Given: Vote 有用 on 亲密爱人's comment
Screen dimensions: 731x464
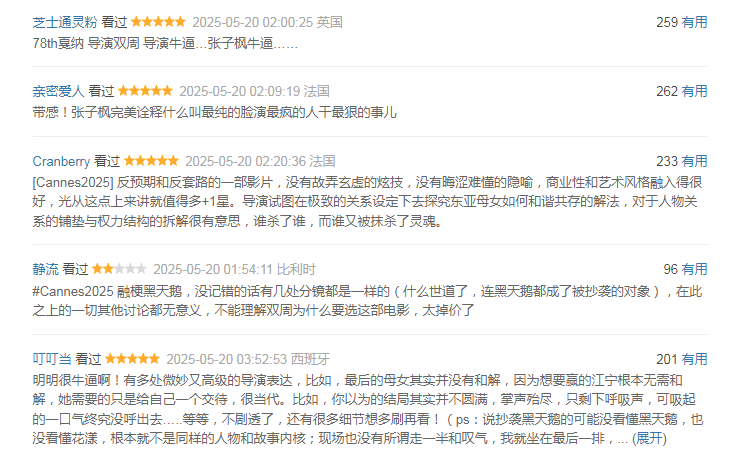Looking at the screenshot, I should [x=695, y=91].
